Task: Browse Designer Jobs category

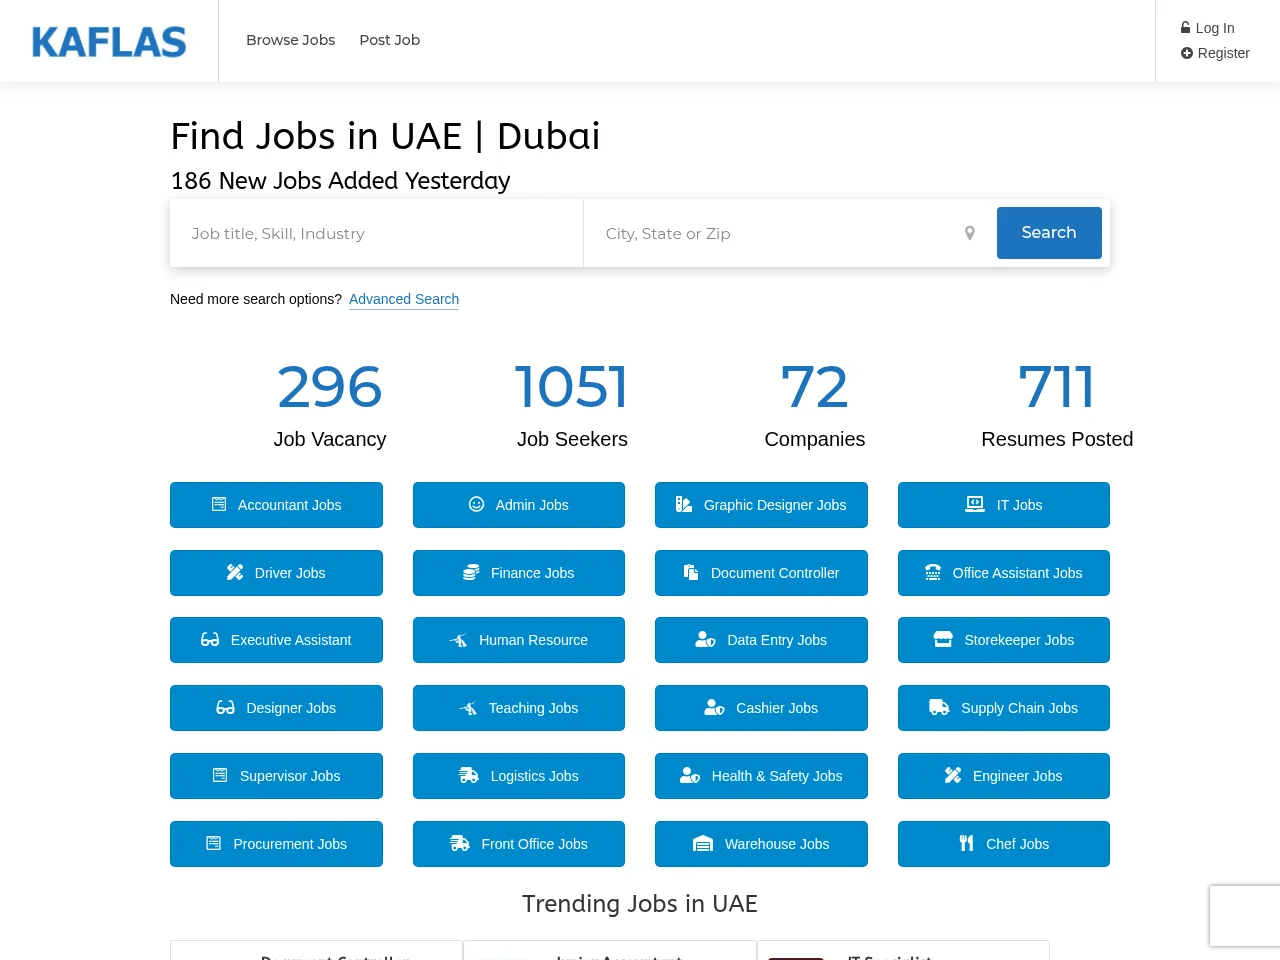Action: pos(276,708)
